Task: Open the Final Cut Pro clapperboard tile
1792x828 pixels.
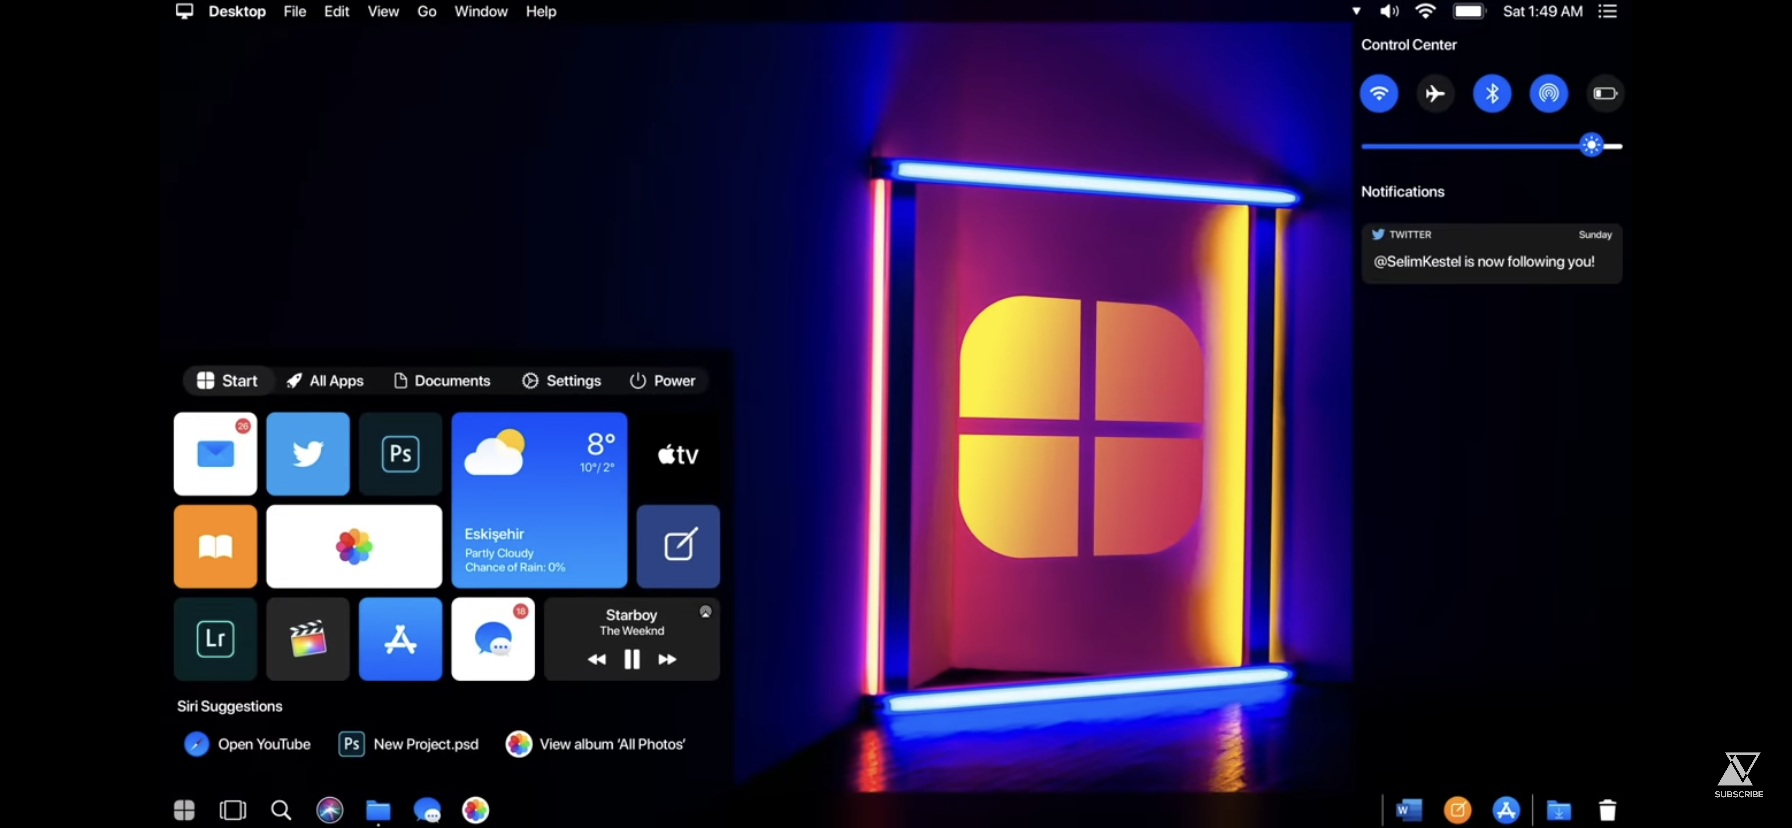Action: coord(308,639)
